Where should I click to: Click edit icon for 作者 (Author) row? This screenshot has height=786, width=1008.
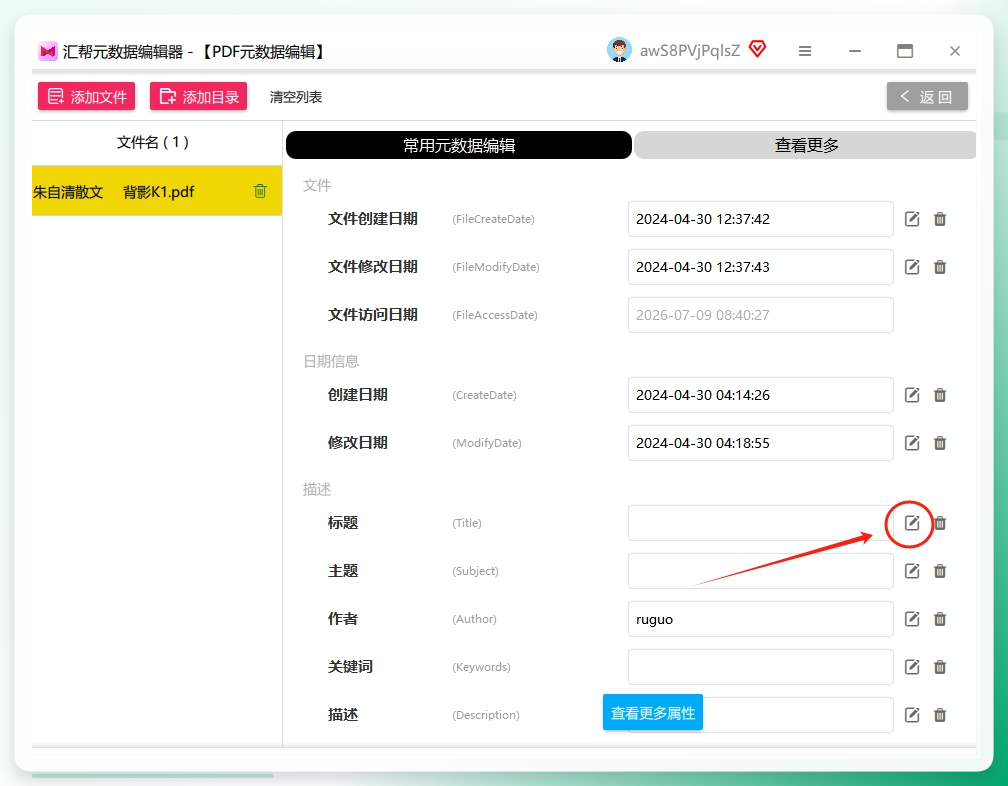point(912,619)
